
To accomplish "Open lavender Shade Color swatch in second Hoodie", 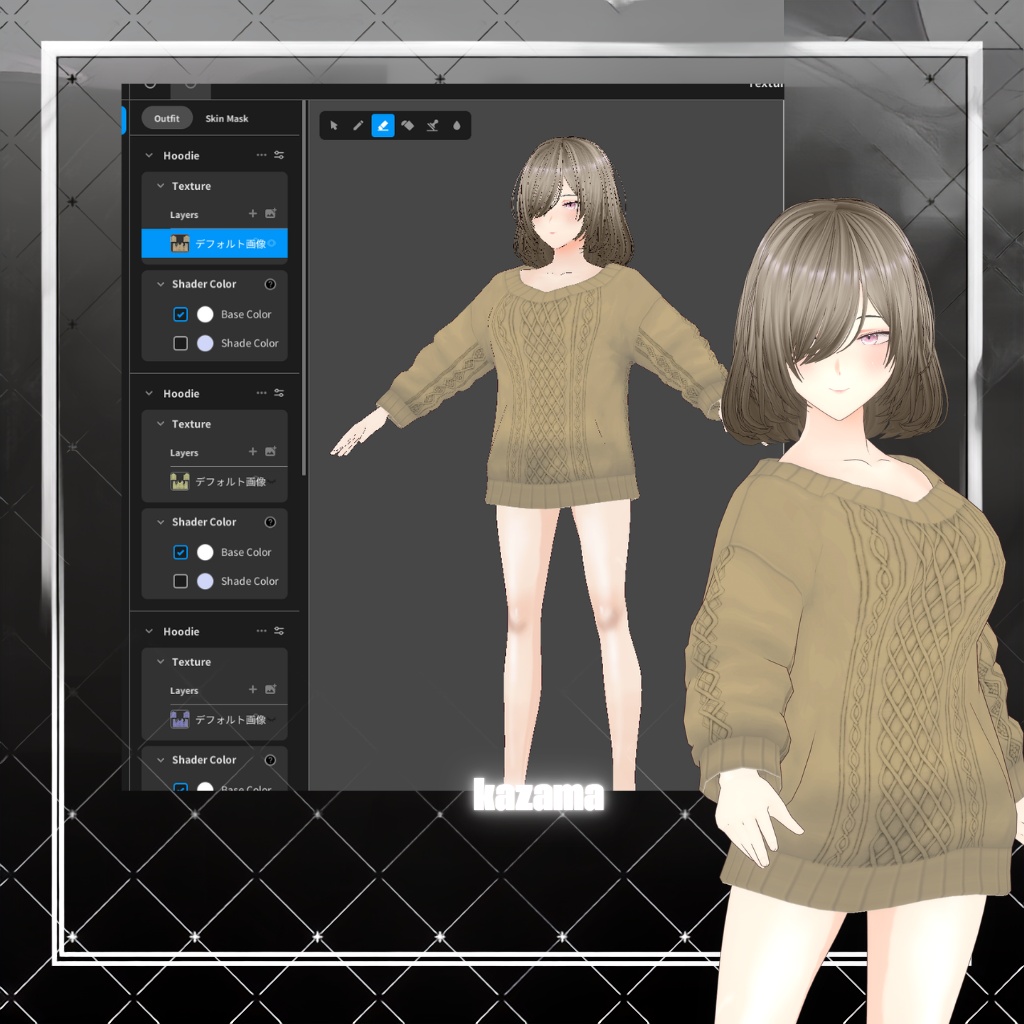I will [x=205, y=581].
